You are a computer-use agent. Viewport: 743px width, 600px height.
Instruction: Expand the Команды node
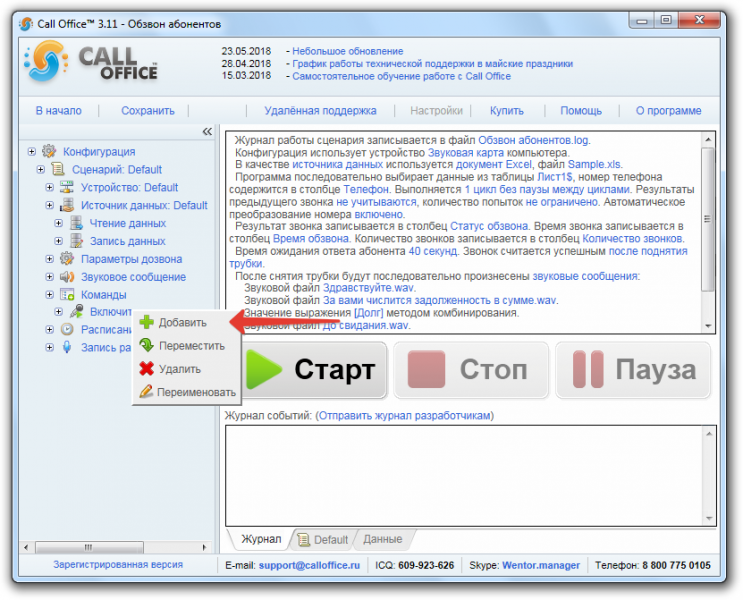[49, 295]
